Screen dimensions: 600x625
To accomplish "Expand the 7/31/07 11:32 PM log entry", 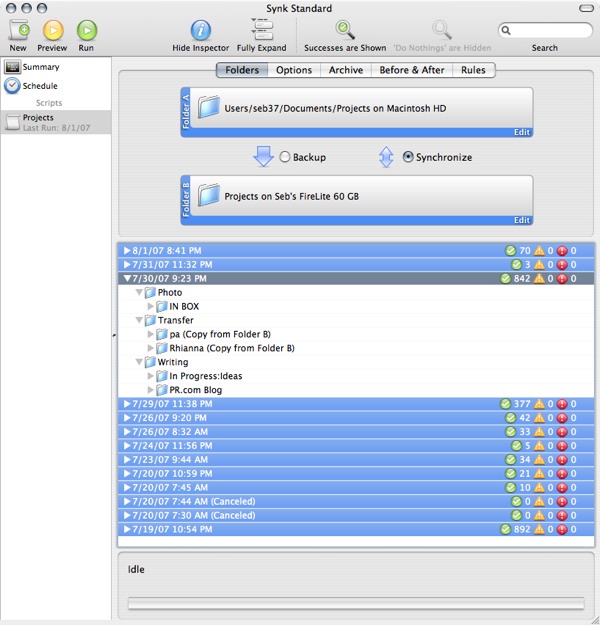I will point(127,265).
